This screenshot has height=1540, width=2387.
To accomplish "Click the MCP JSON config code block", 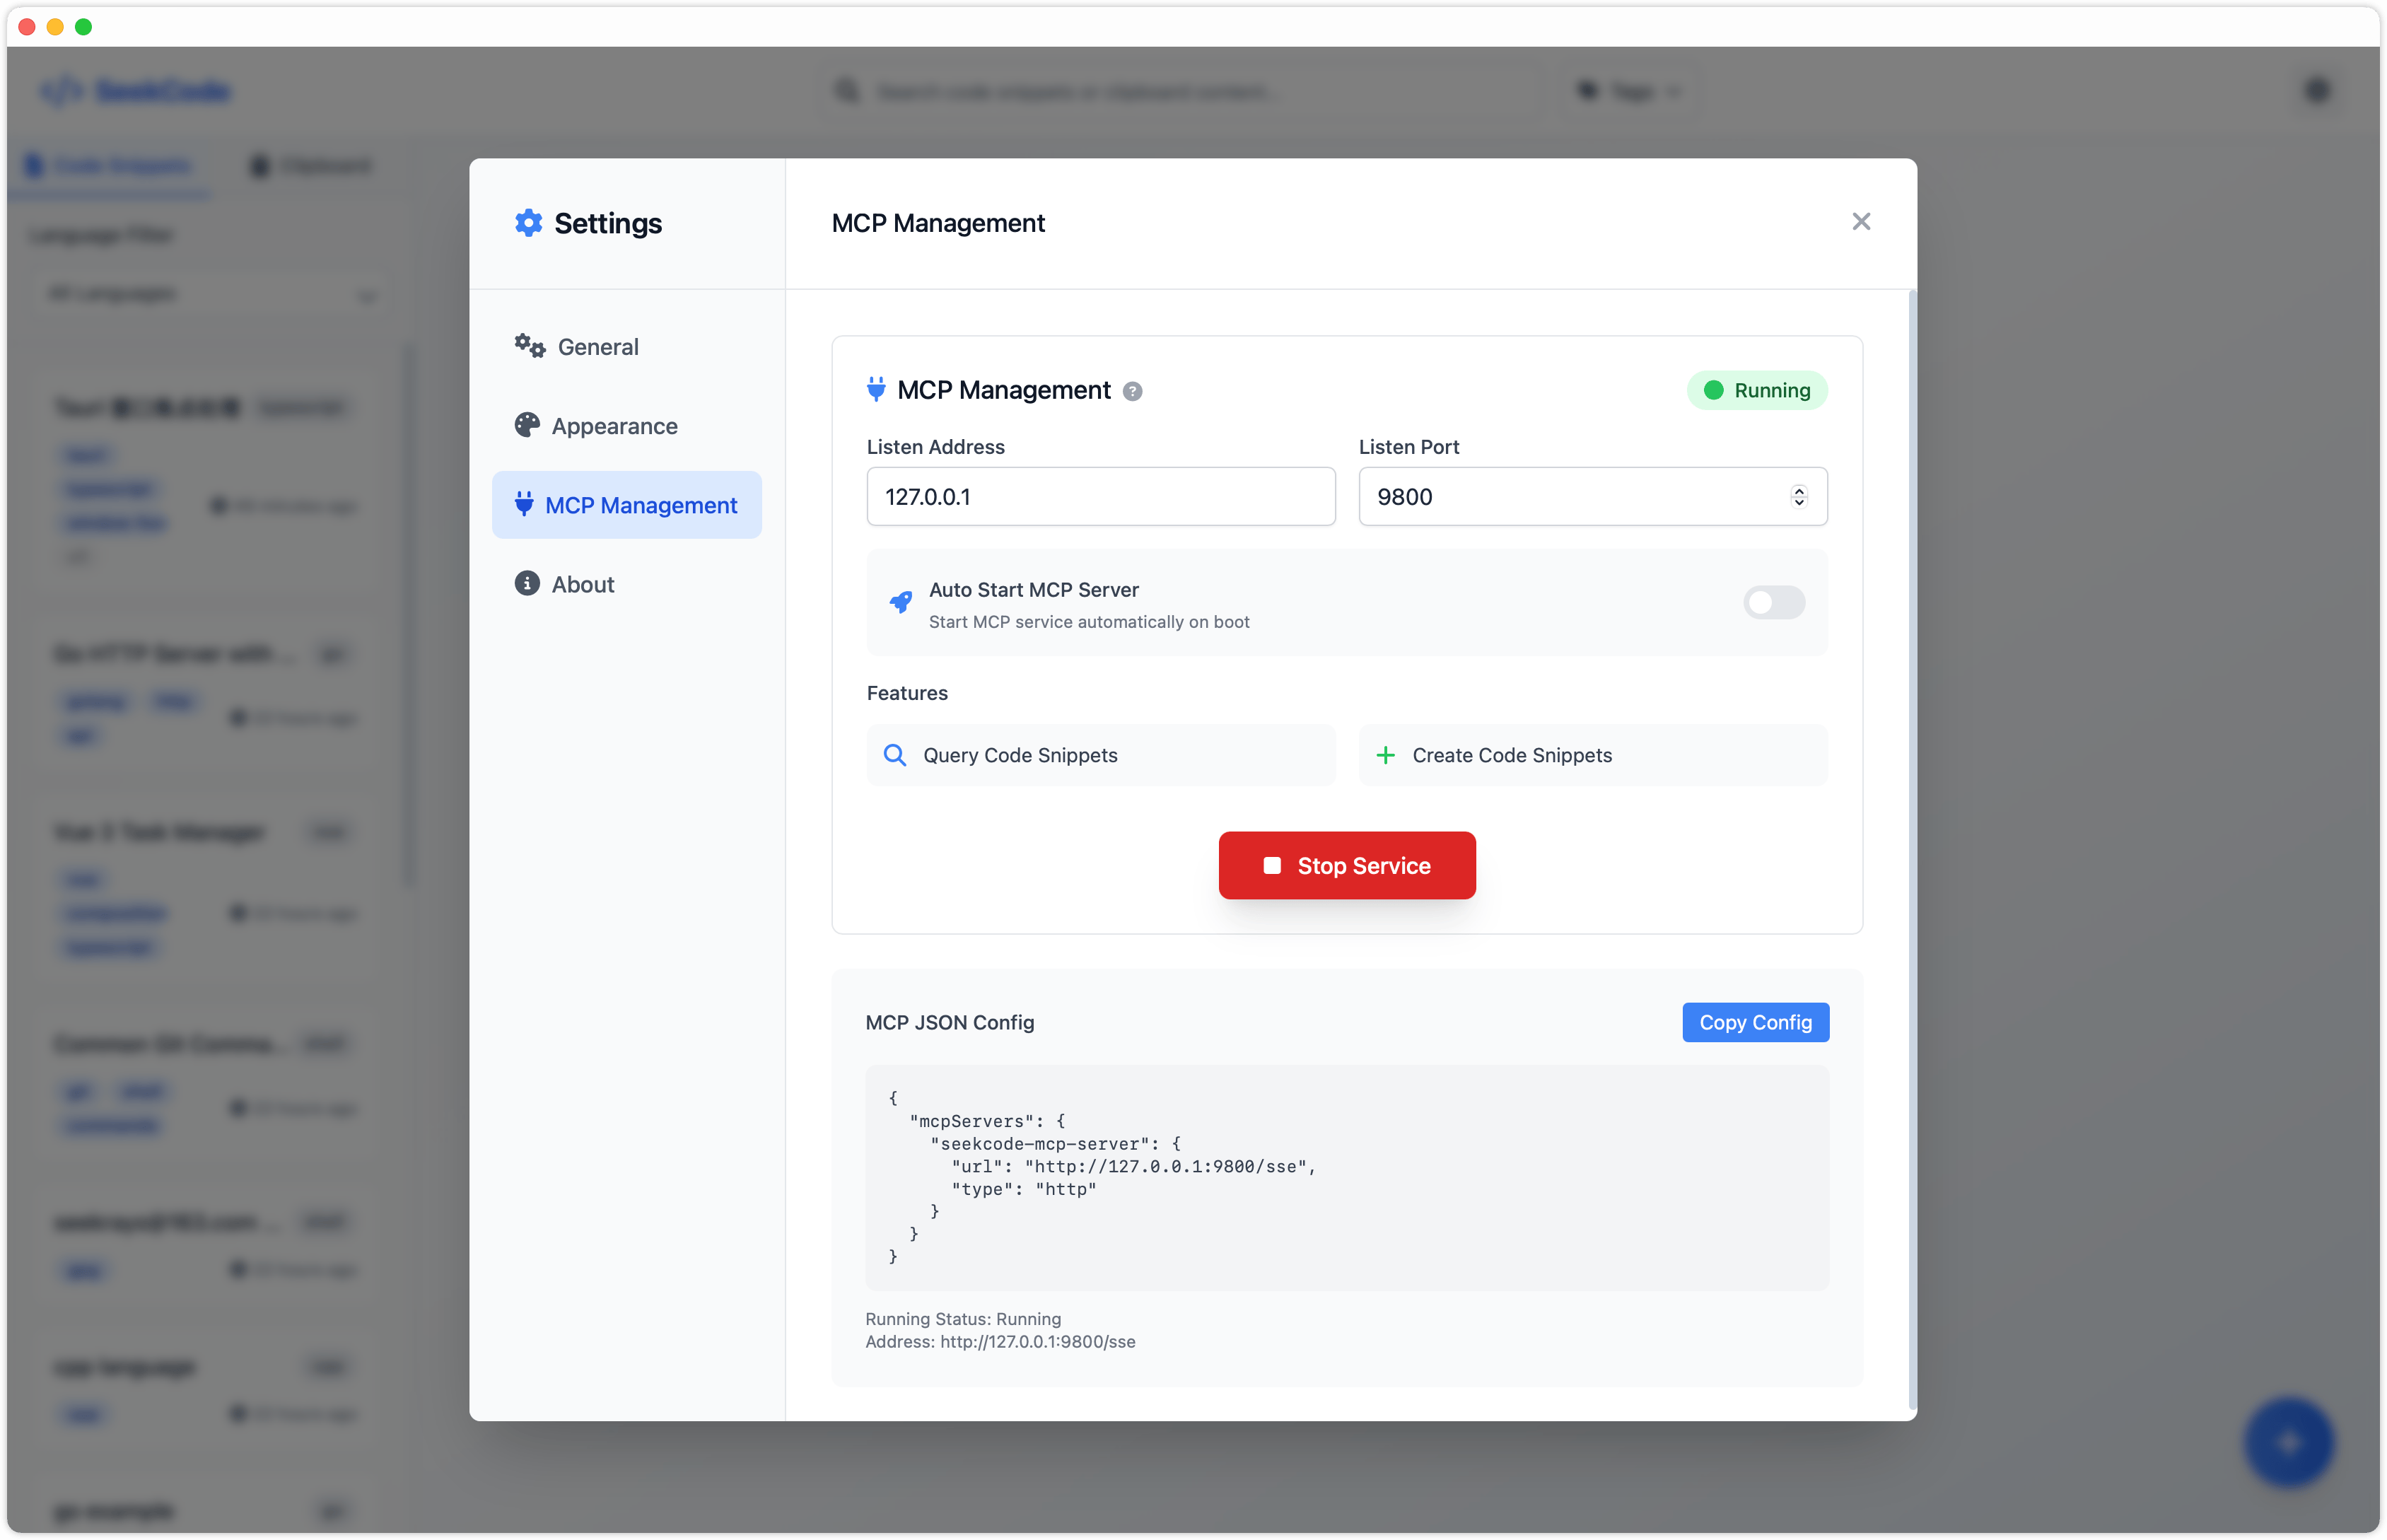I will pos(1346,1177).
